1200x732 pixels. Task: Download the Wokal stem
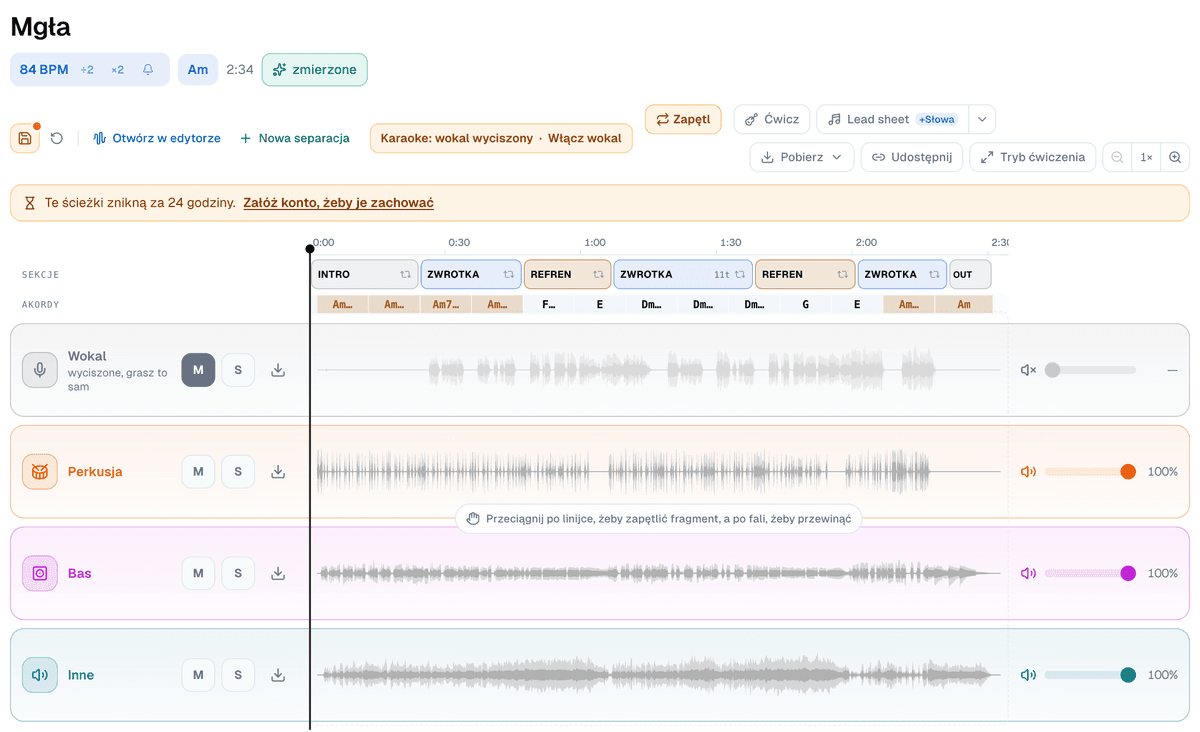pos(278,370)
